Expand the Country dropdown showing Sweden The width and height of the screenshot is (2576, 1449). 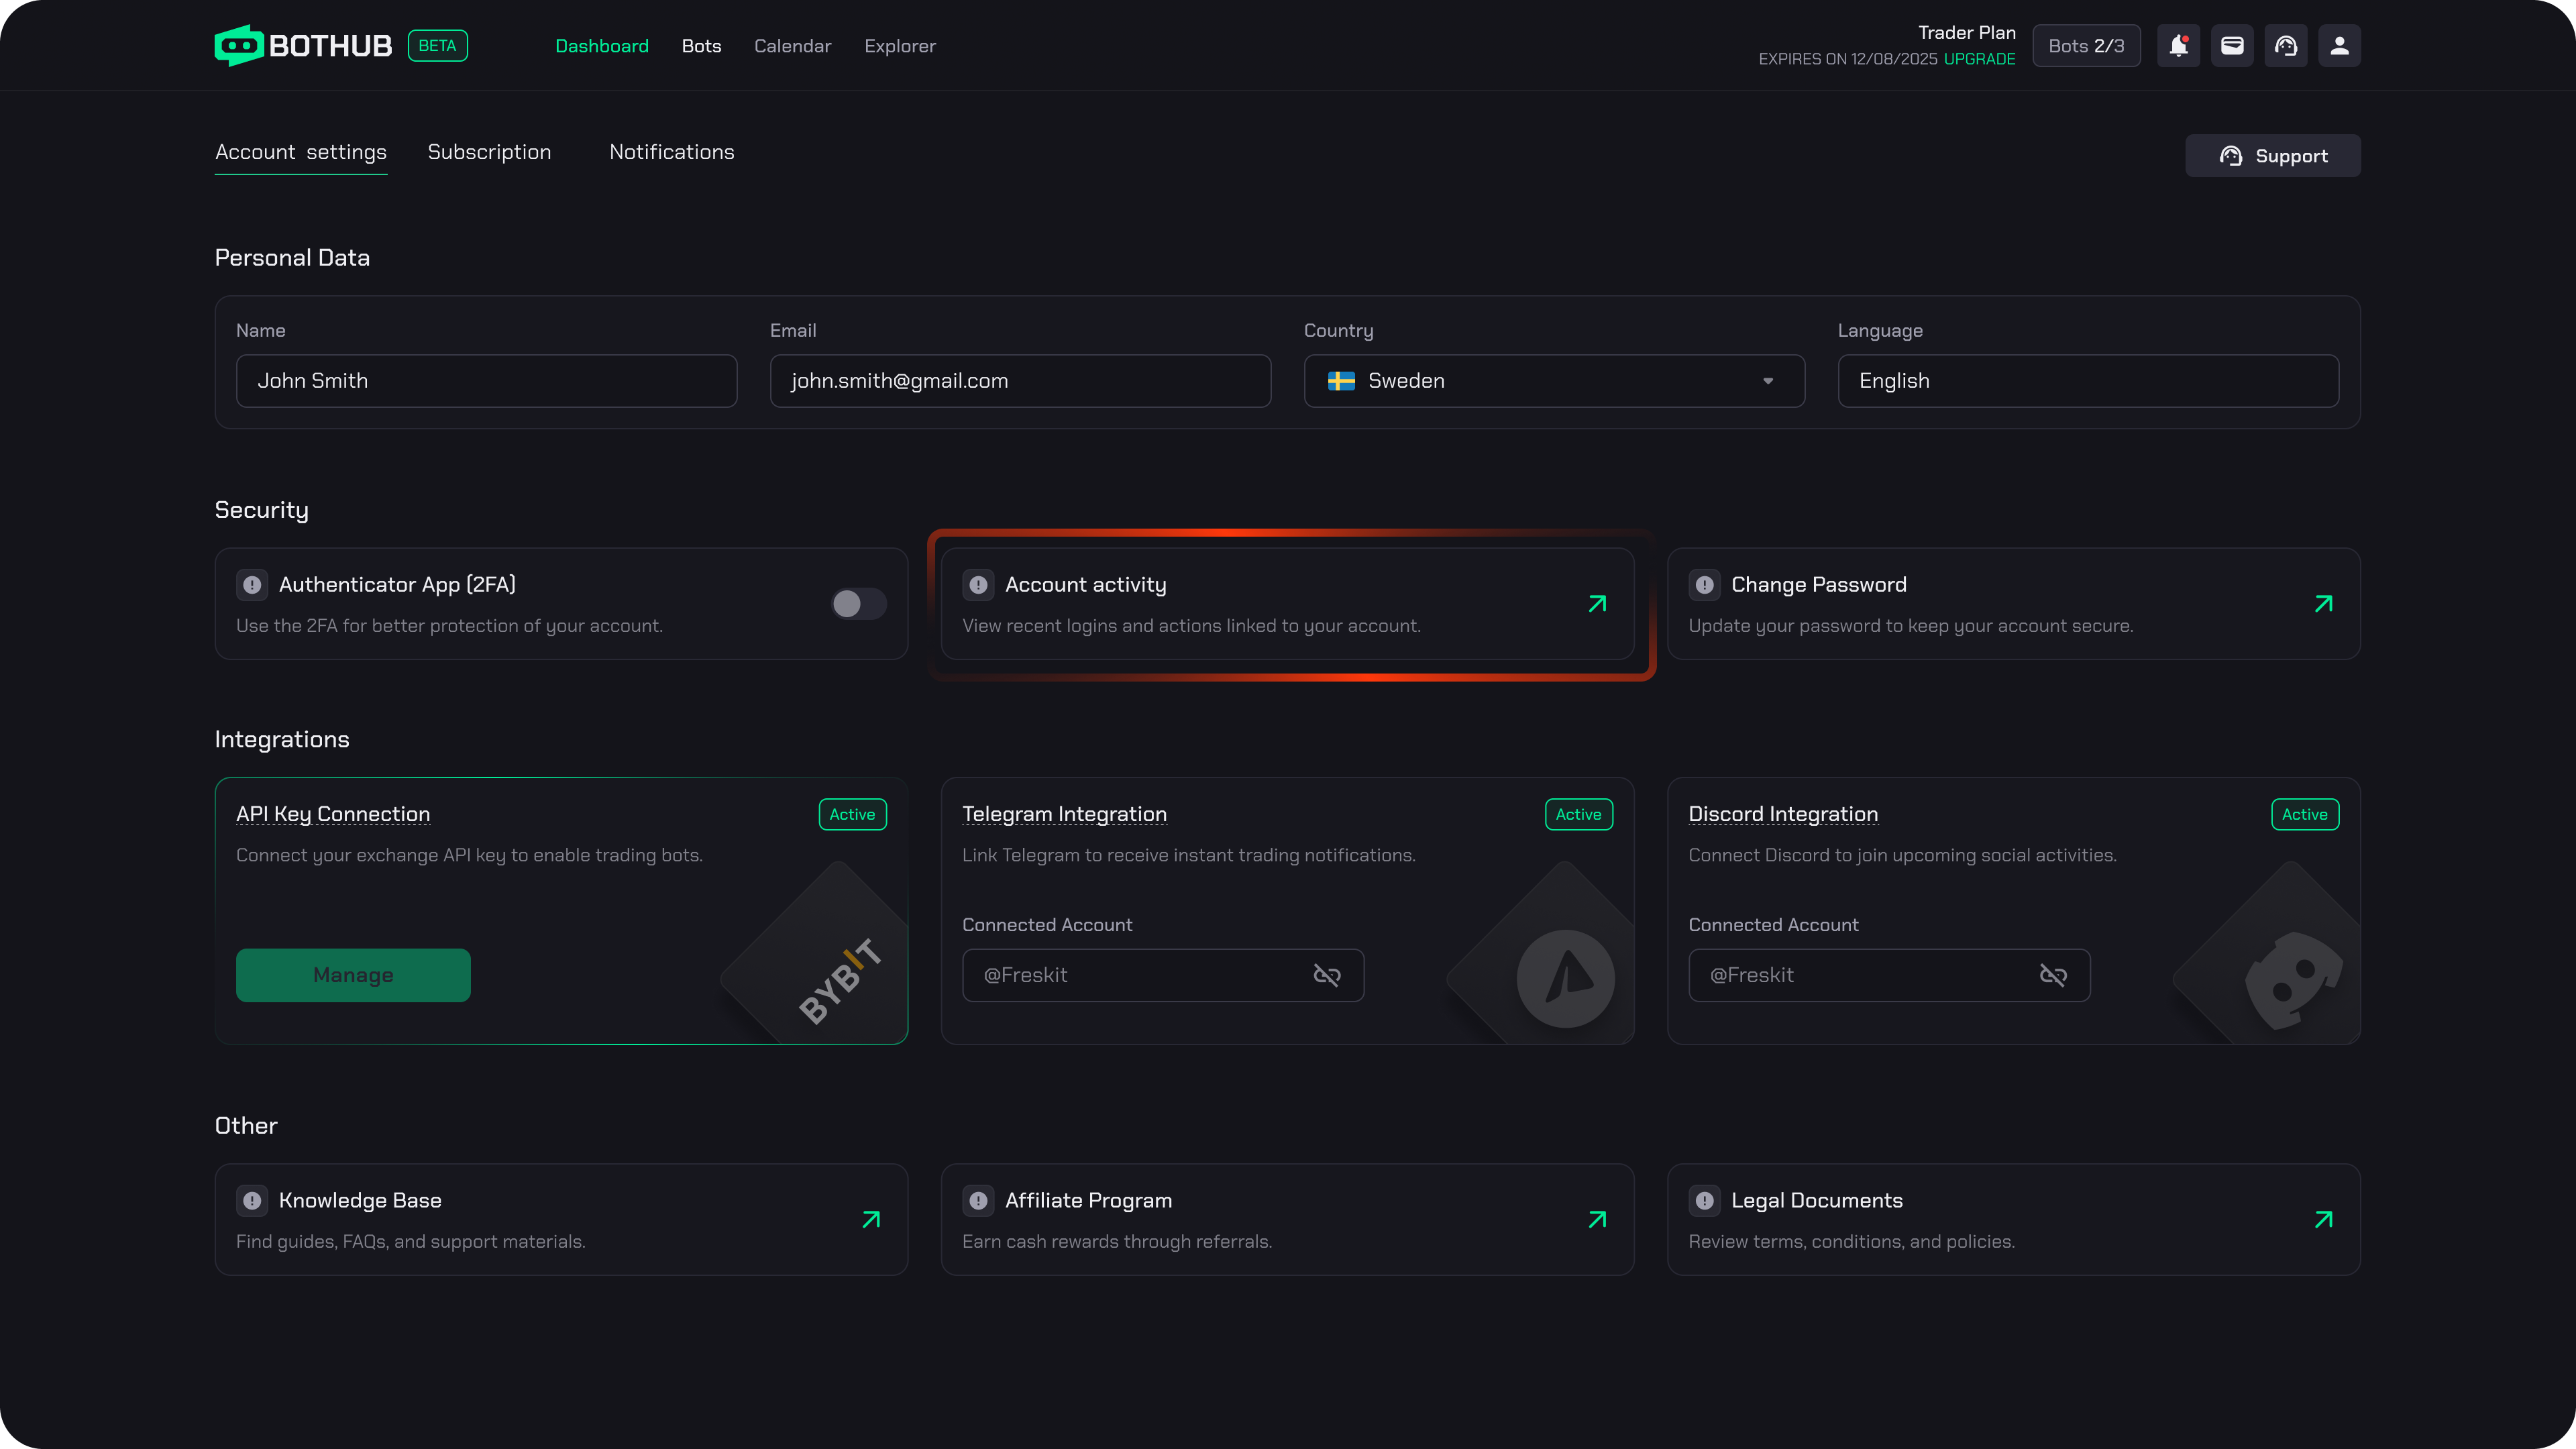tap(1554, 381)
